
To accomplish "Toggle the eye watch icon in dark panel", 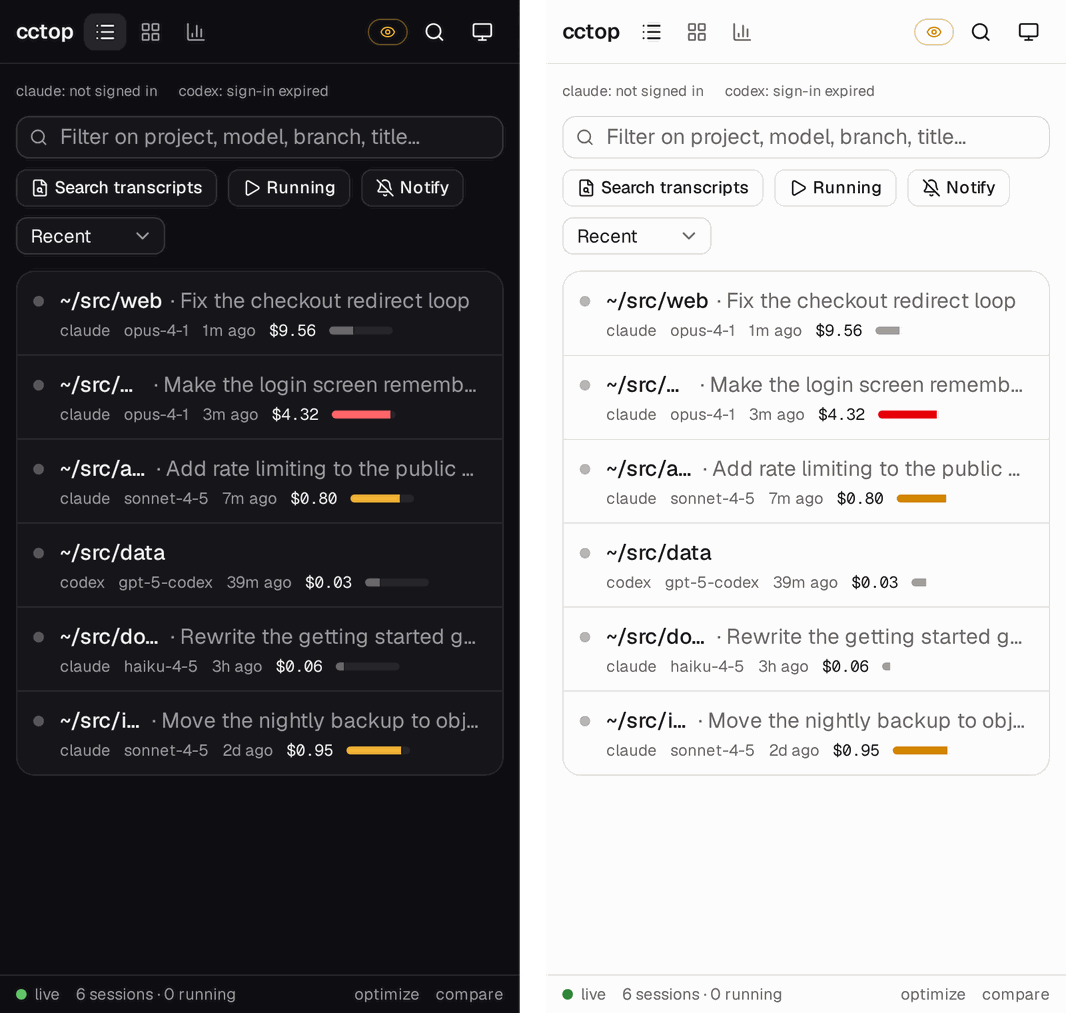I will click(388, 32).
